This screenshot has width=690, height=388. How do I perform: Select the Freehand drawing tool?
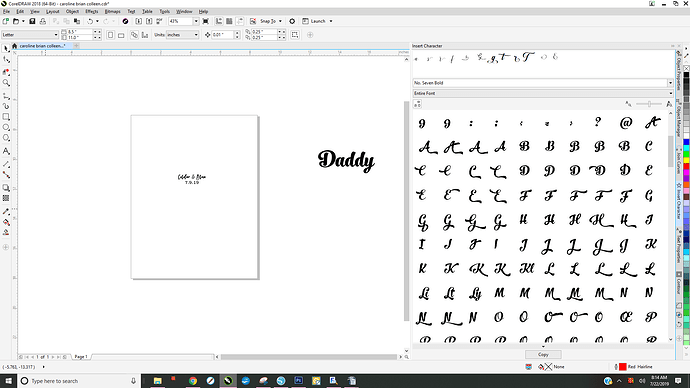[x=6, y=95]
